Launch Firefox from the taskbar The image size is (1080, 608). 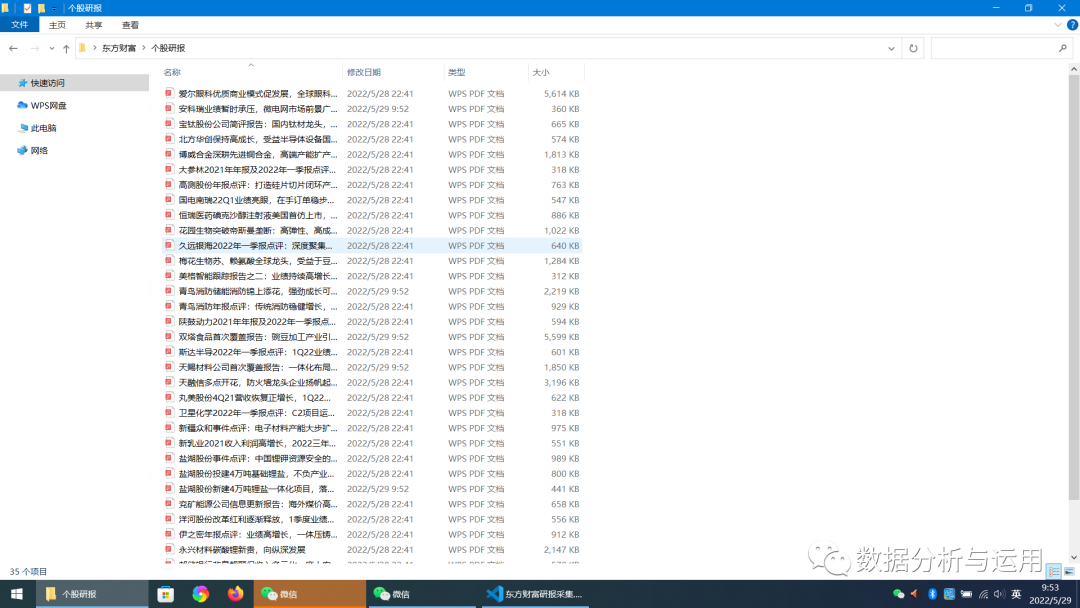coord(236,594)
